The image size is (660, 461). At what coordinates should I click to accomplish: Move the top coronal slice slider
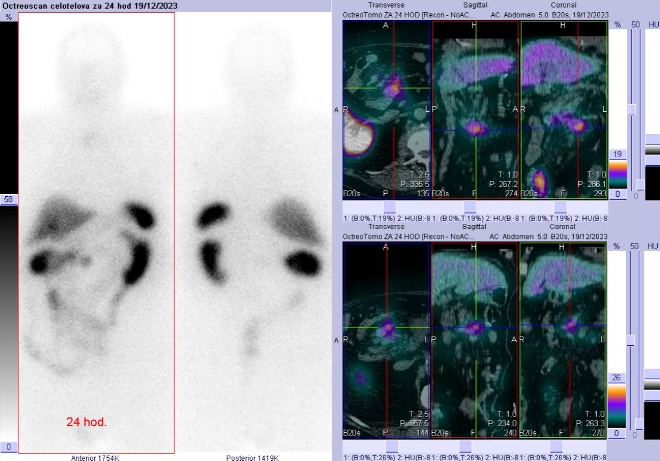[560, 207]
